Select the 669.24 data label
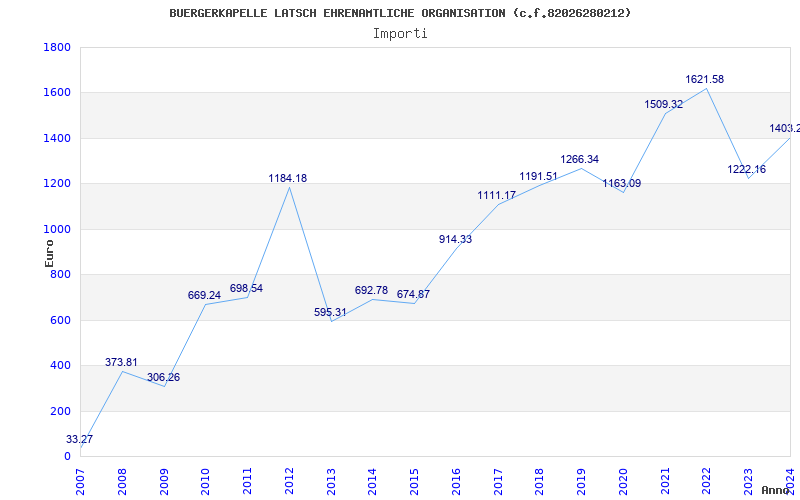800x500 pixels. [x=204, y=295]
